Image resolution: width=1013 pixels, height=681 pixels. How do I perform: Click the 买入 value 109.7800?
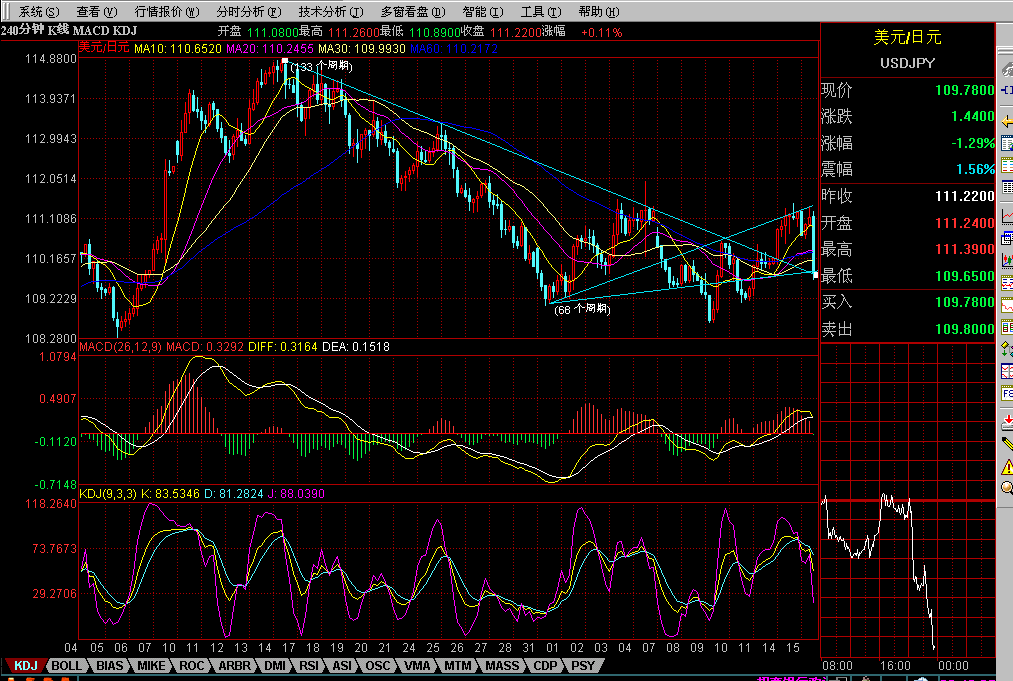(x=965, y=302)
